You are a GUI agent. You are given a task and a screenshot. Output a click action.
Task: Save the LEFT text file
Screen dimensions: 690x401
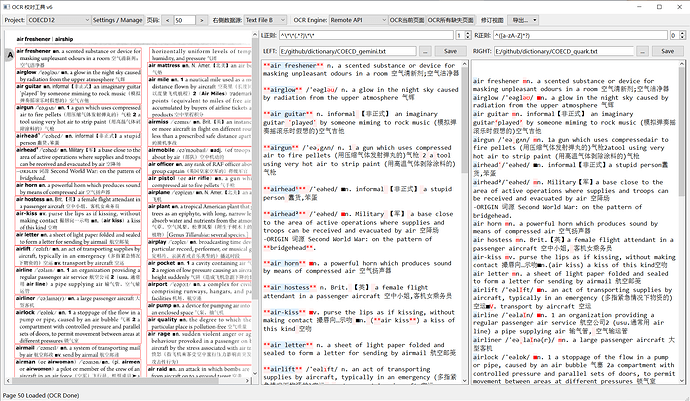click(x=450, y=50)
